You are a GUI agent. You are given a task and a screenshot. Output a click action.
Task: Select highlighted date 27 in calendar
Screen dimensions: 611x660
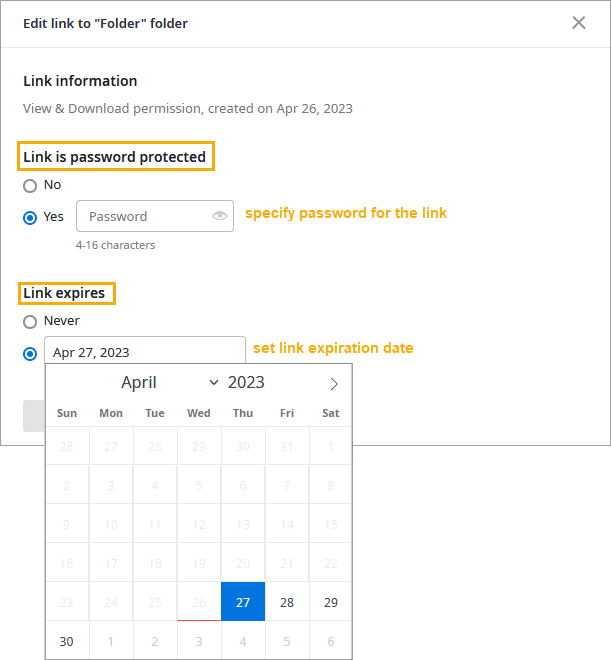click(x=243, y=602)
